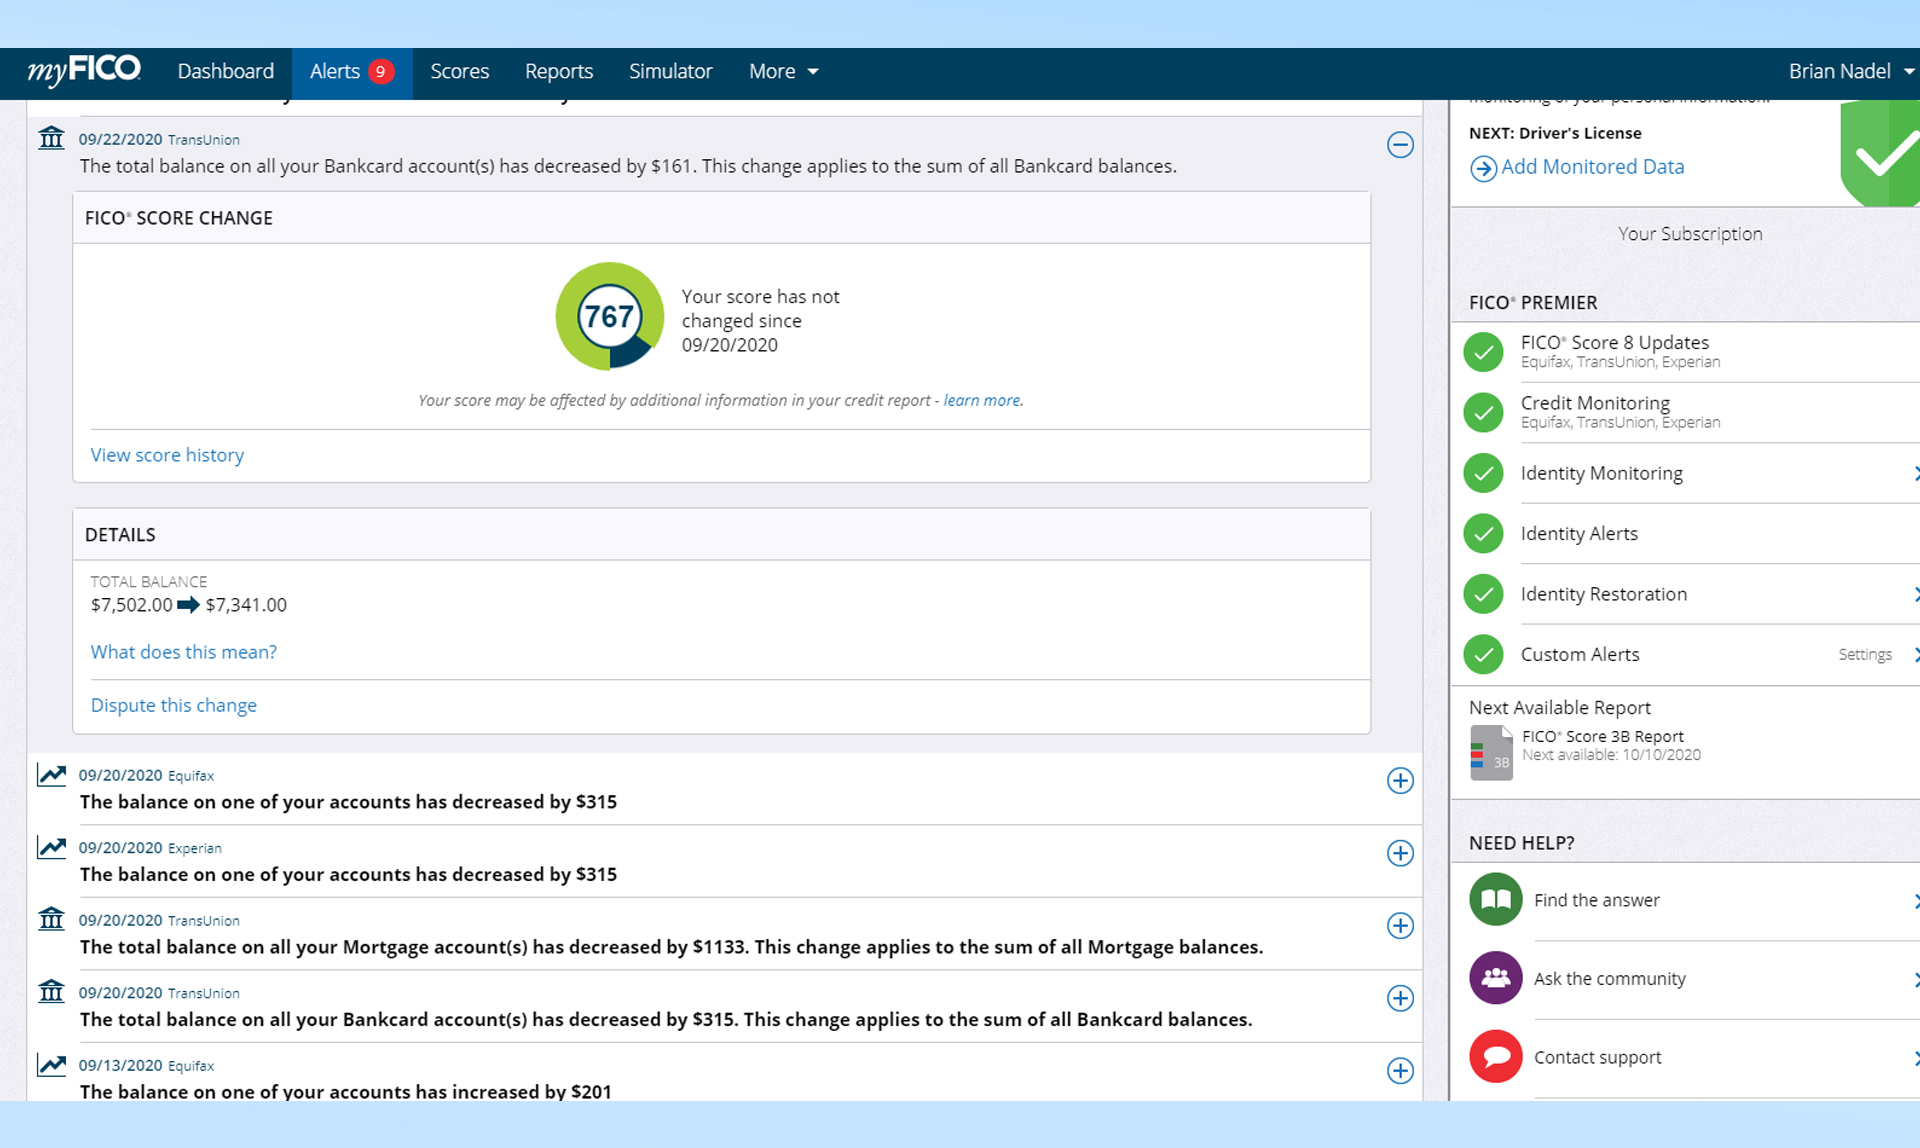The image size is (1920, 1148).
Task: Click bank icon of 09/22/2020 alert
Action: point(51,138)
